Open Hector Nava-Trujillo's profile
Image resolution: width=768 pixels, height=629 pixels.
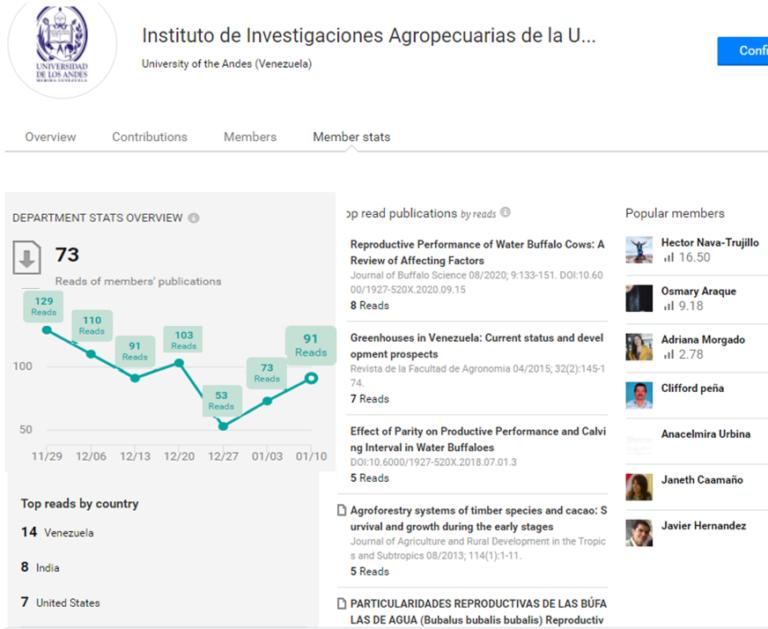click(x=710, y=242)
